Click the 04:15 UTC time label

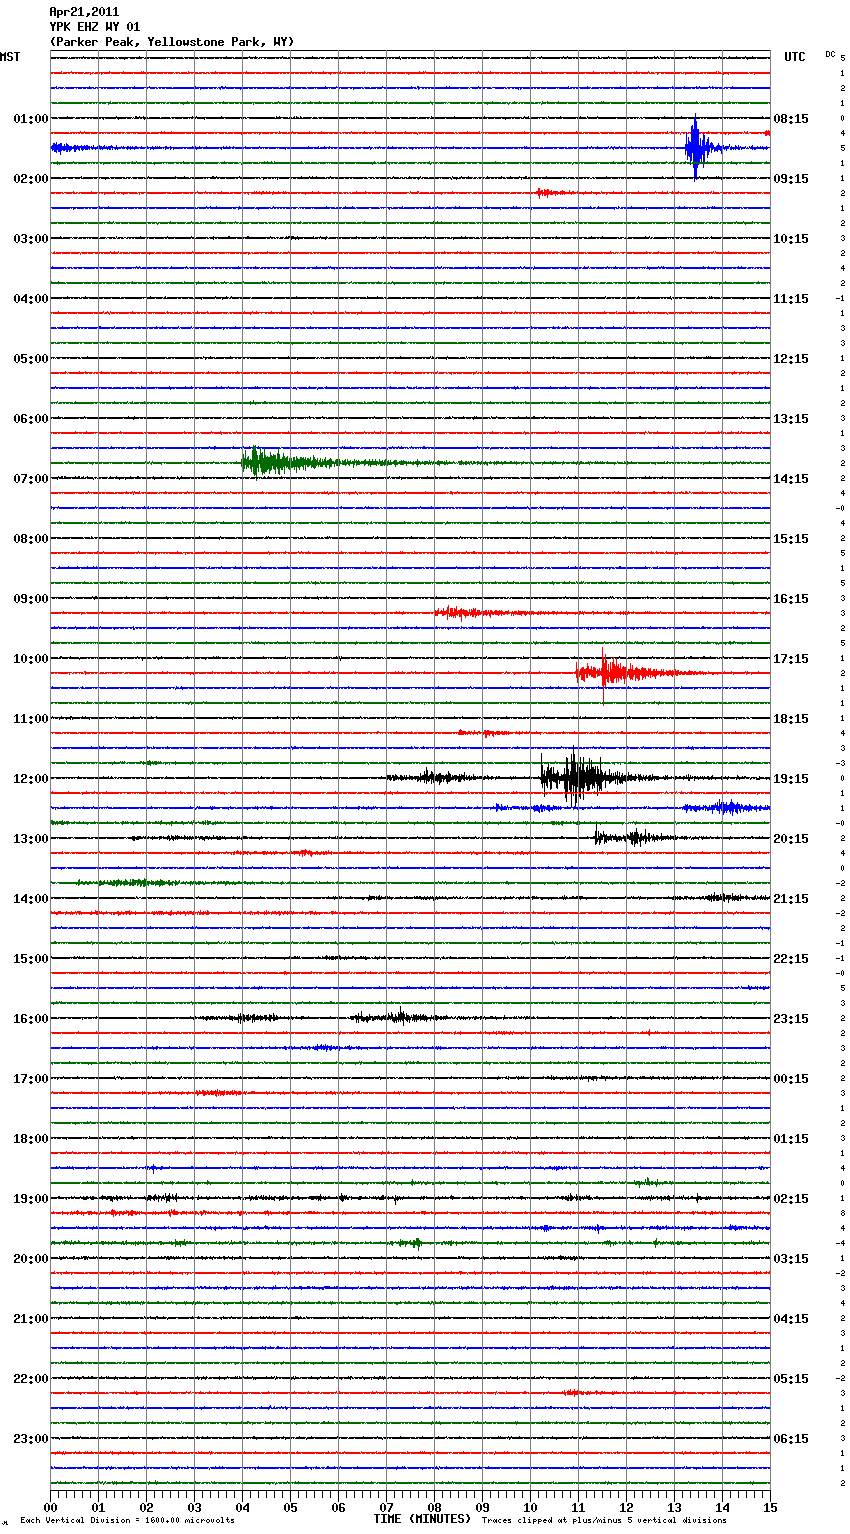(791, 1319)
